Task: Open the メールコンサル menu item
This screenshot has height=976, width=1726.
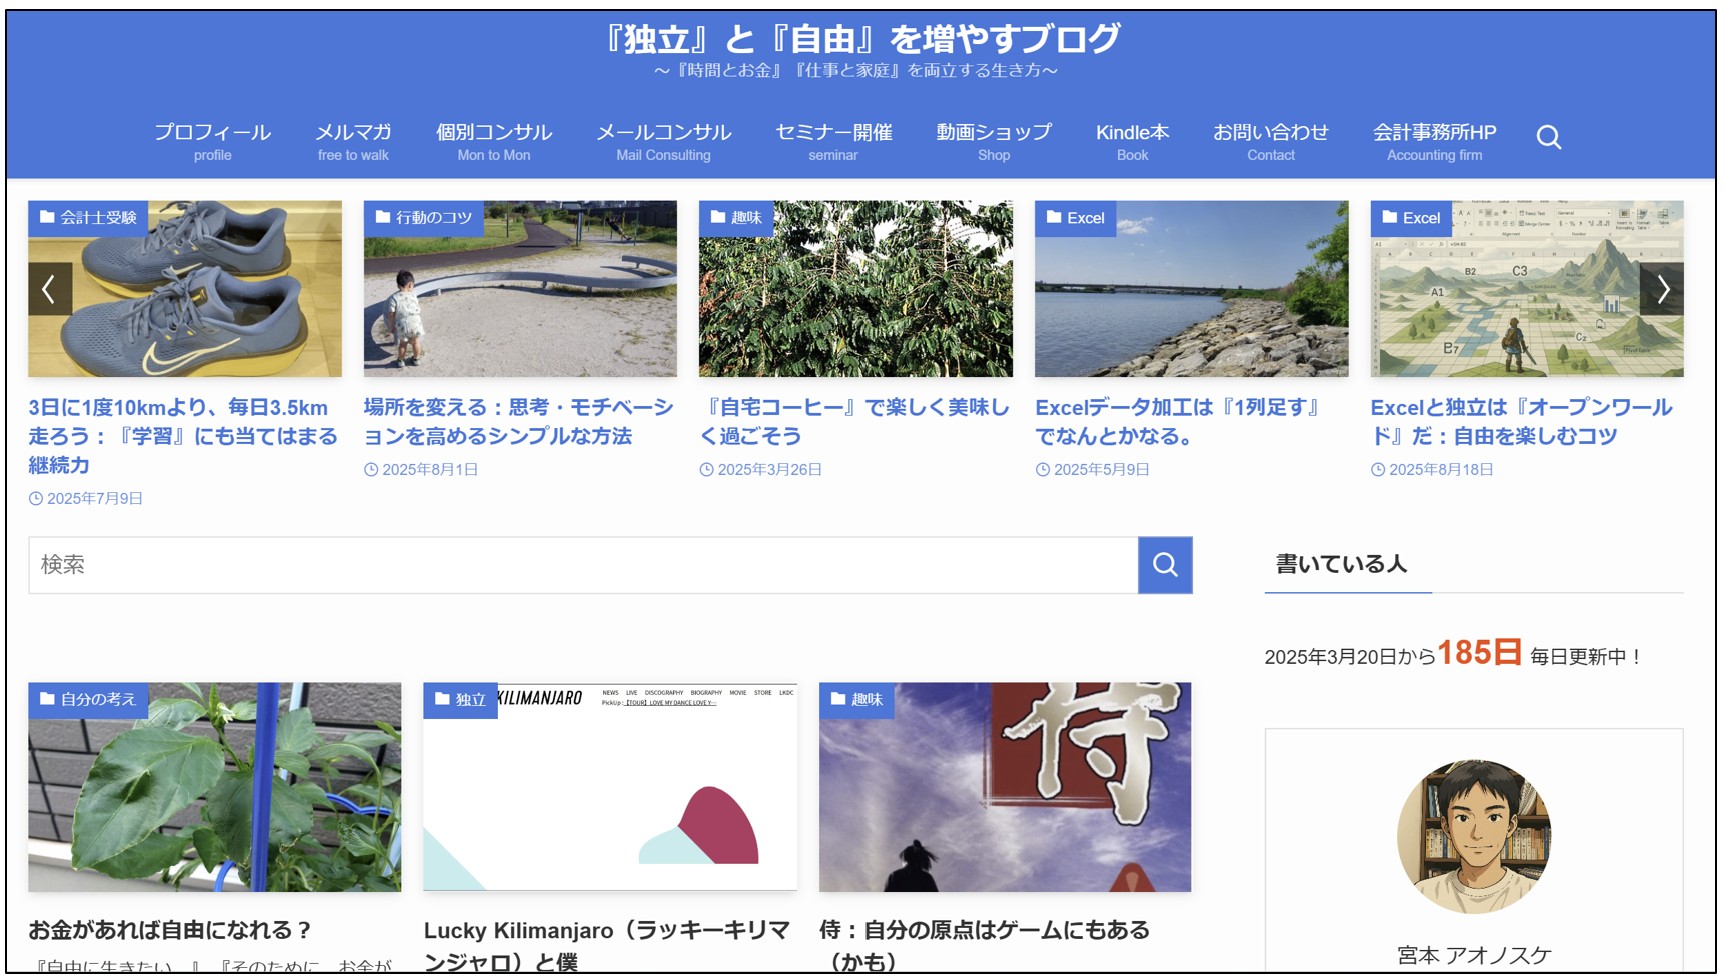Action: click(x=663, y=142)
